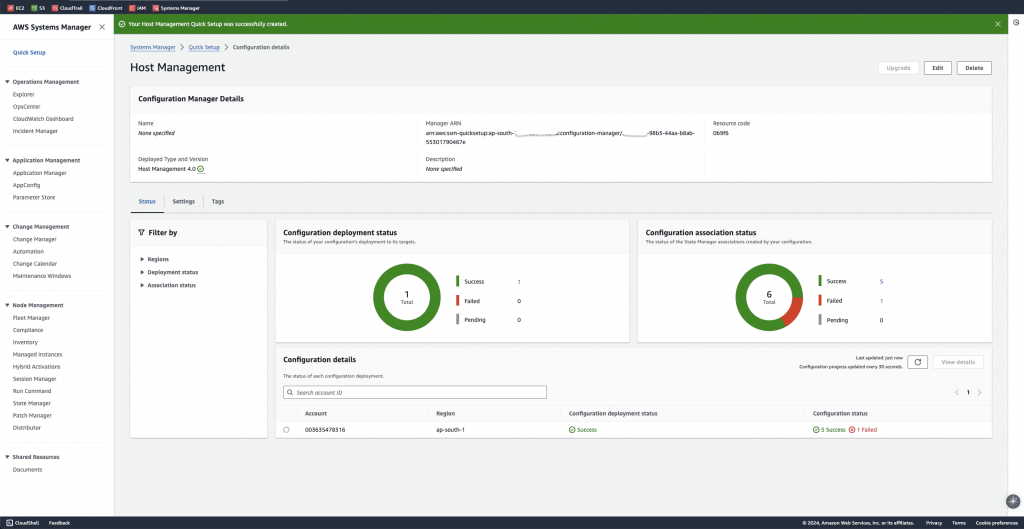
Task: Click the Edit button
Action: (937, 68)
